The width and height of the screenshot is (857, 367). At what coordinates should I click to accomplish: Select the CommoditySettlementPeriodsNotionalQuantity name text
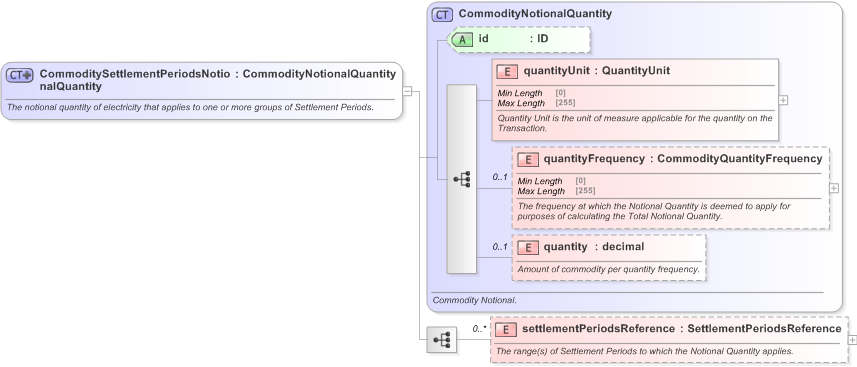[135, 80]
